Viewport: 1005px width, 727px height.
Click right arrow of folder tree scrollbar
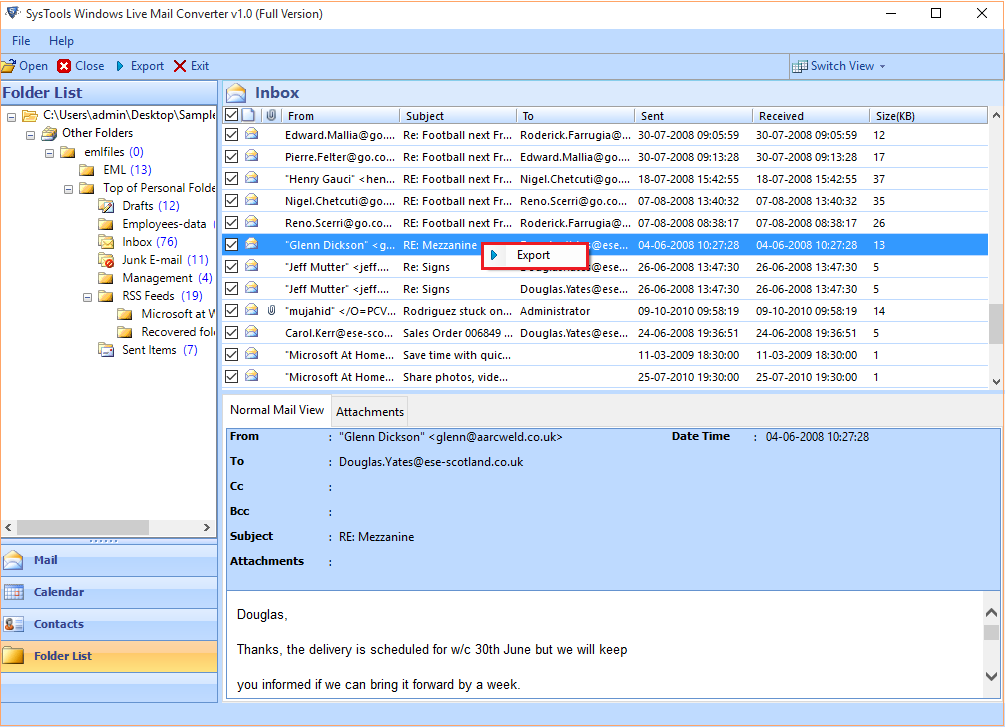[206, 528]
